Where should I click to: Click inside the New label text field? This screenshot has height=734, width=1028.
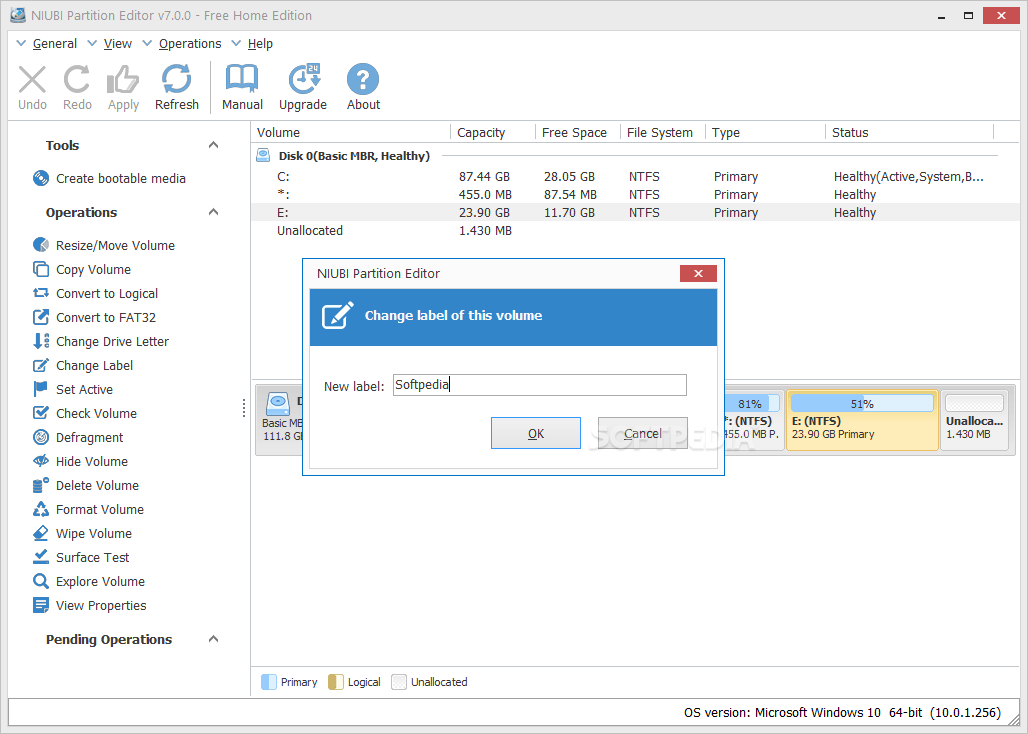(x=540, y=384)
